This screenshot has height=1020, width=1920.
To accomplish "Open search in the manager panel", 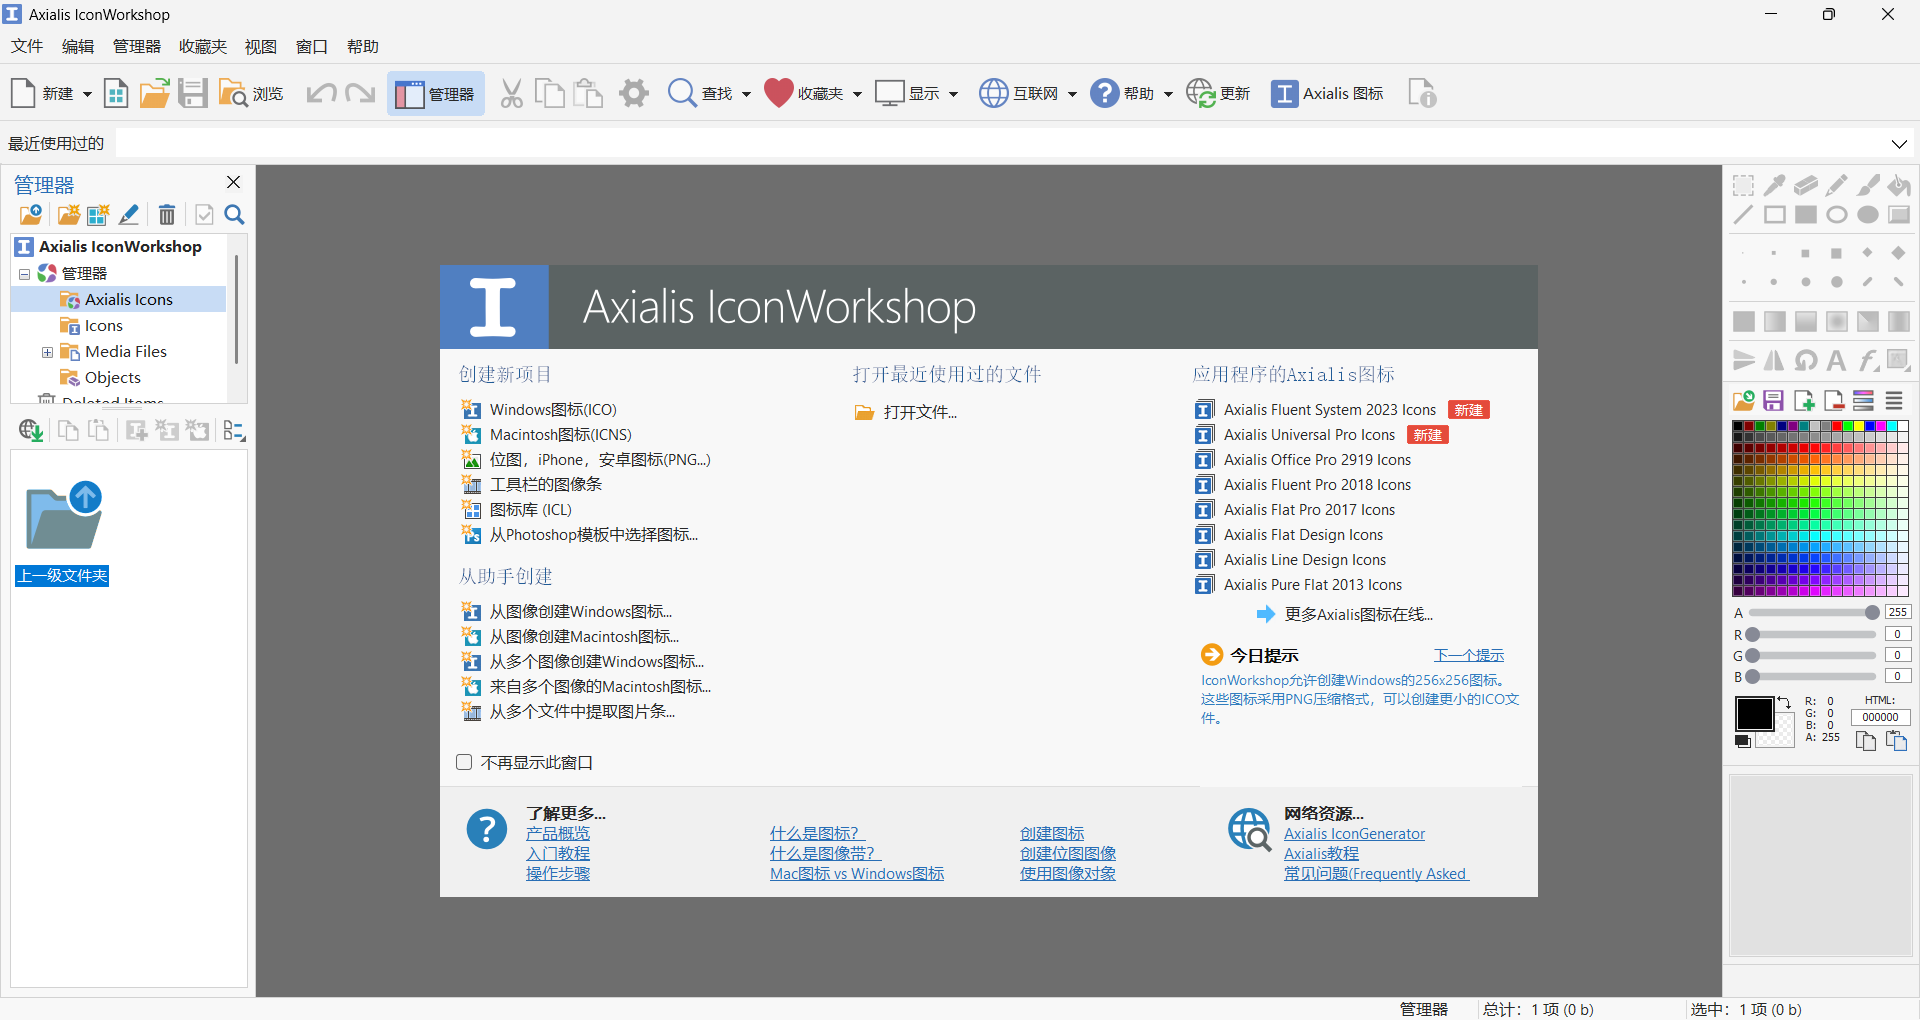I will pyautogui.click(x=234, y=214).
